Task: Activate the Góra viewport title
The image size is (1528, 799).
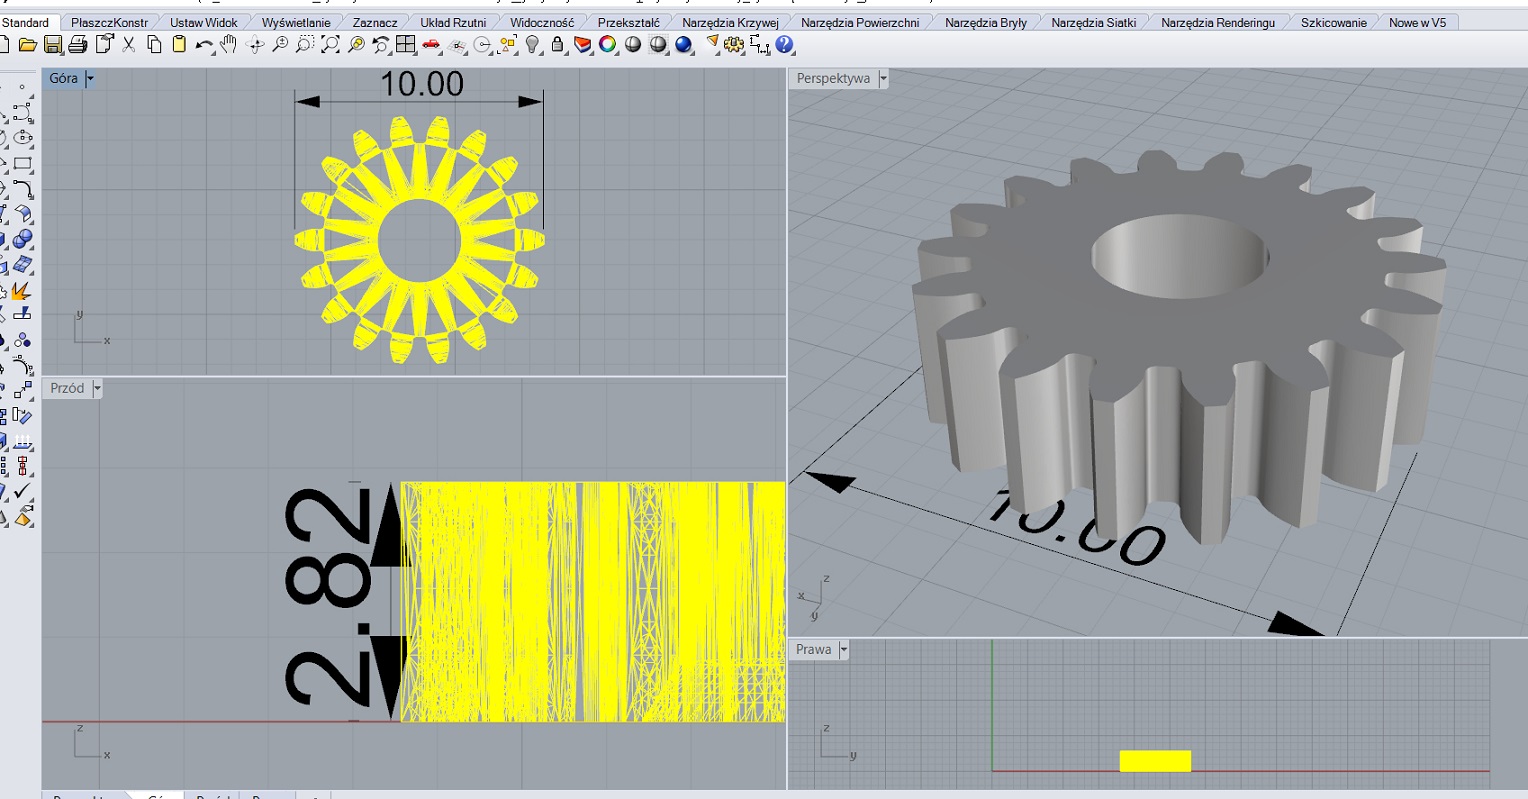Action: 63,78
